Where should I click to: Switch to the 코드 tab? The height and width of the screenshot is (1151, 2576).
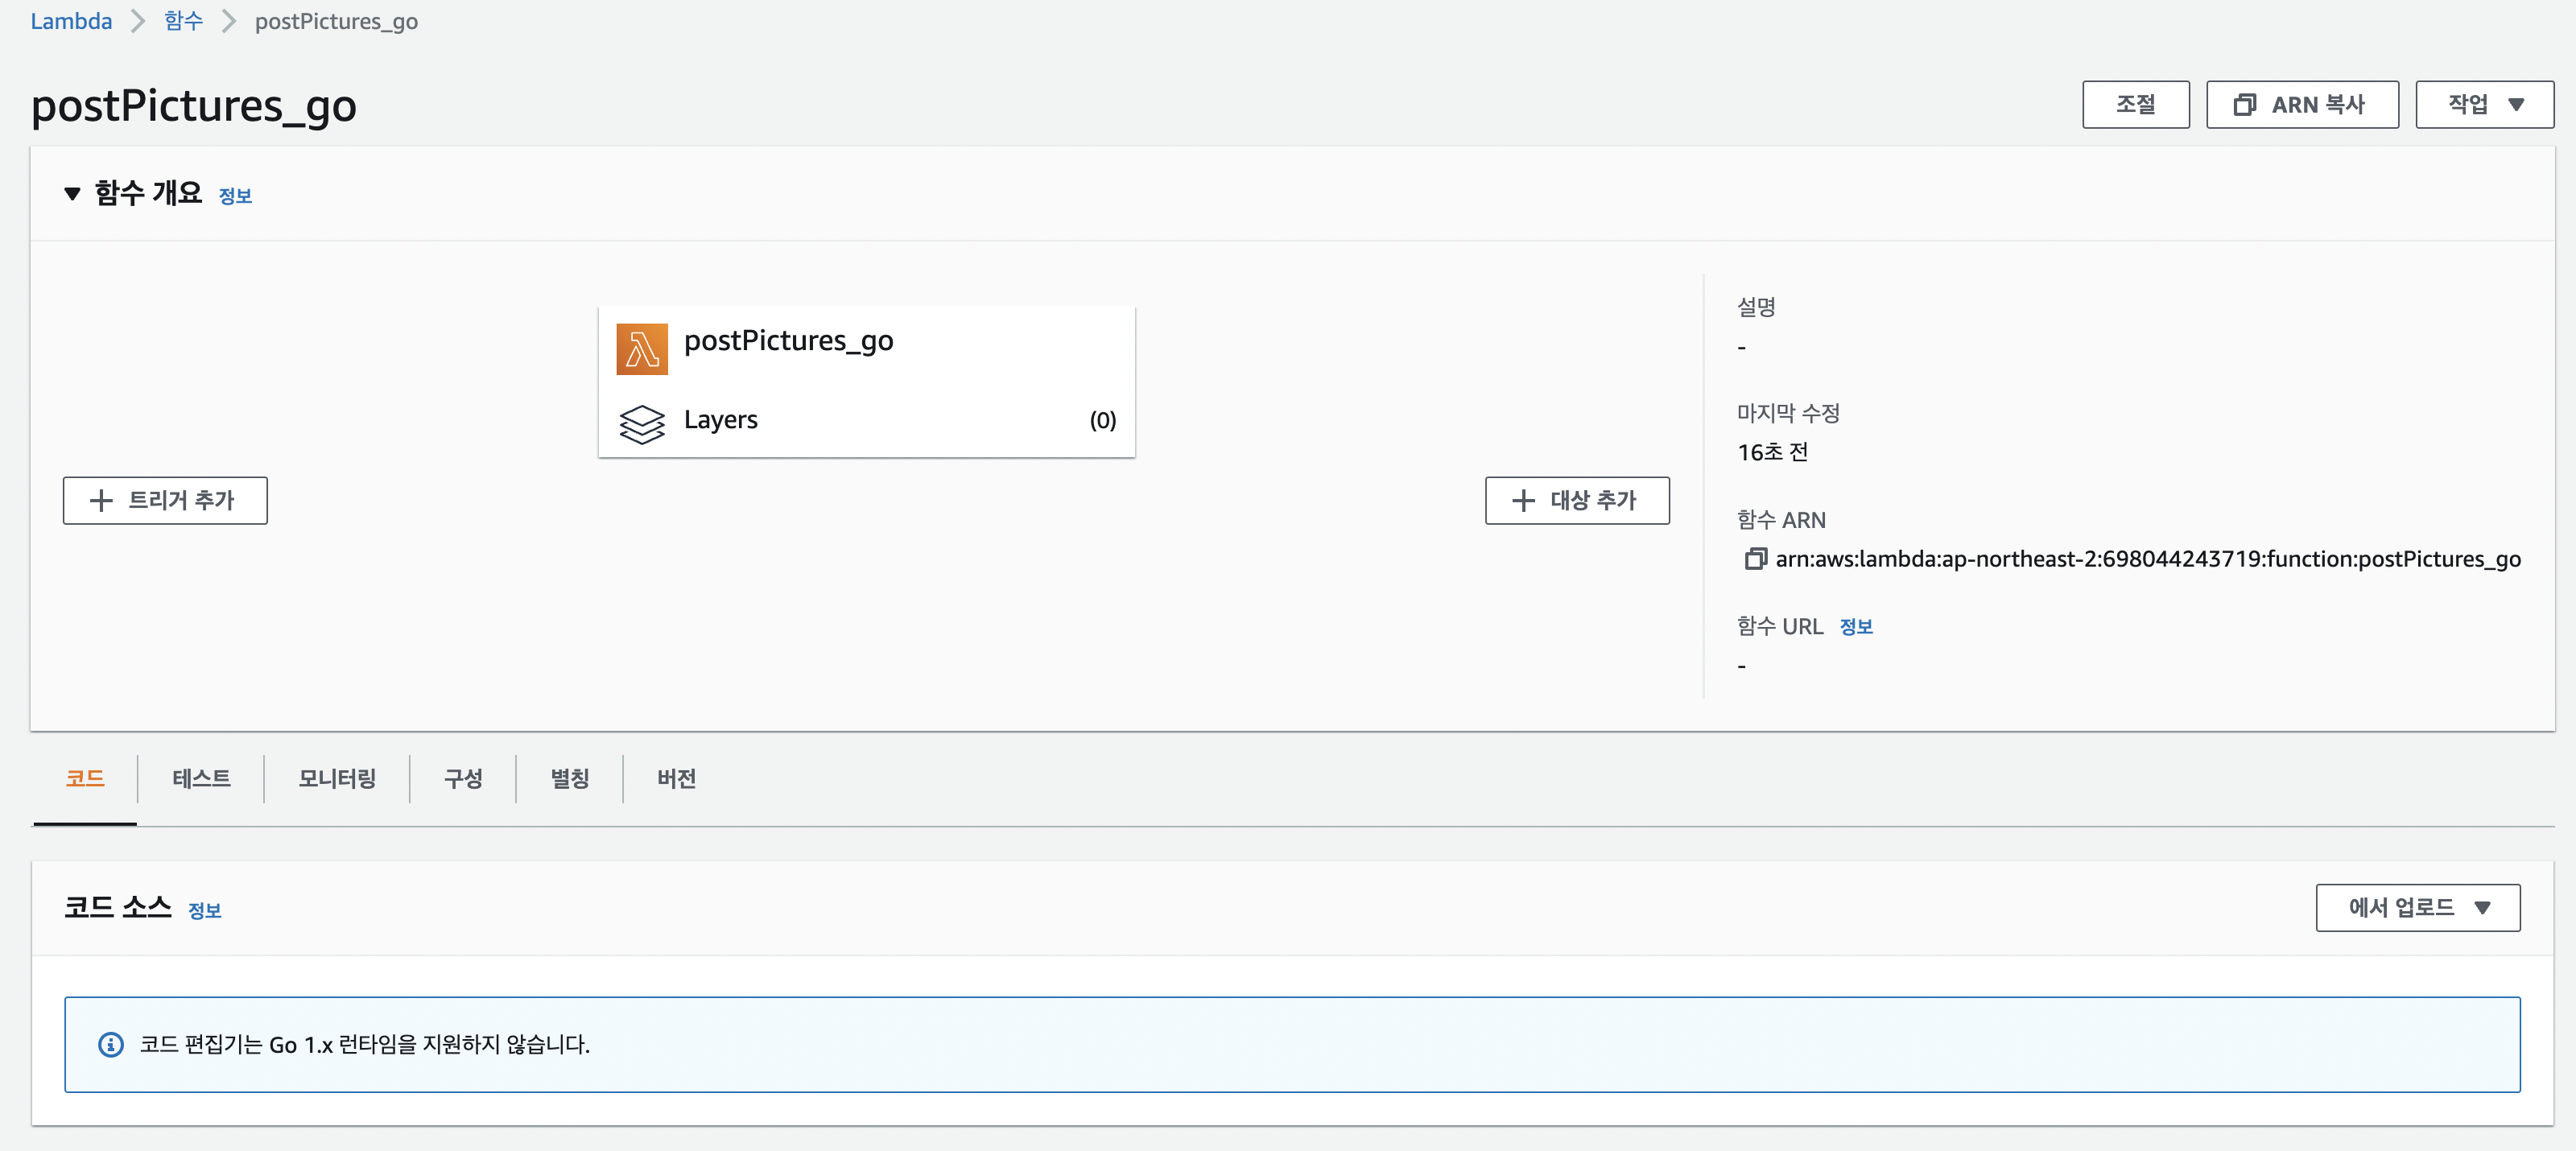click(x=85, y=779)
